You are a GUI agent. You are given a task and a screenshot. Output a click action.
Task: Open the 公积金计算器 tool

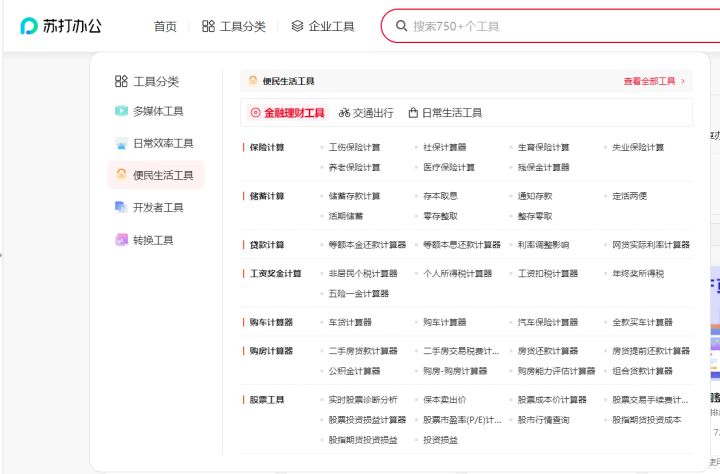[x=354, y=371]
